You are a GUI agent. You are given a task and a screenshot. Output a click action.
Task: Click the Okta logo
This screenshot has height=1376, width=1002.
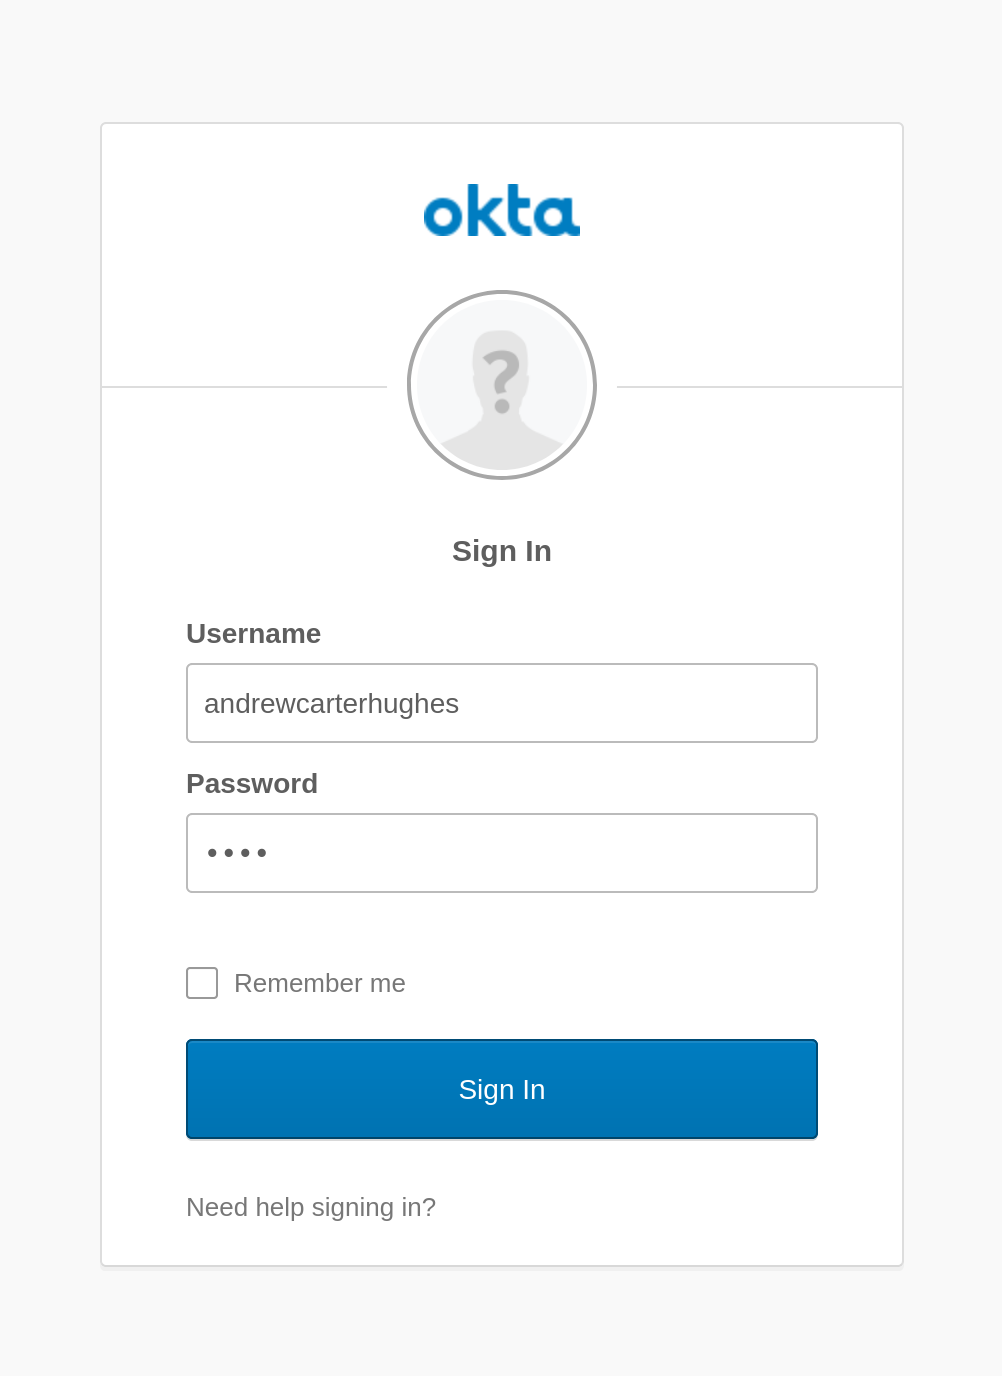point(502,211)
